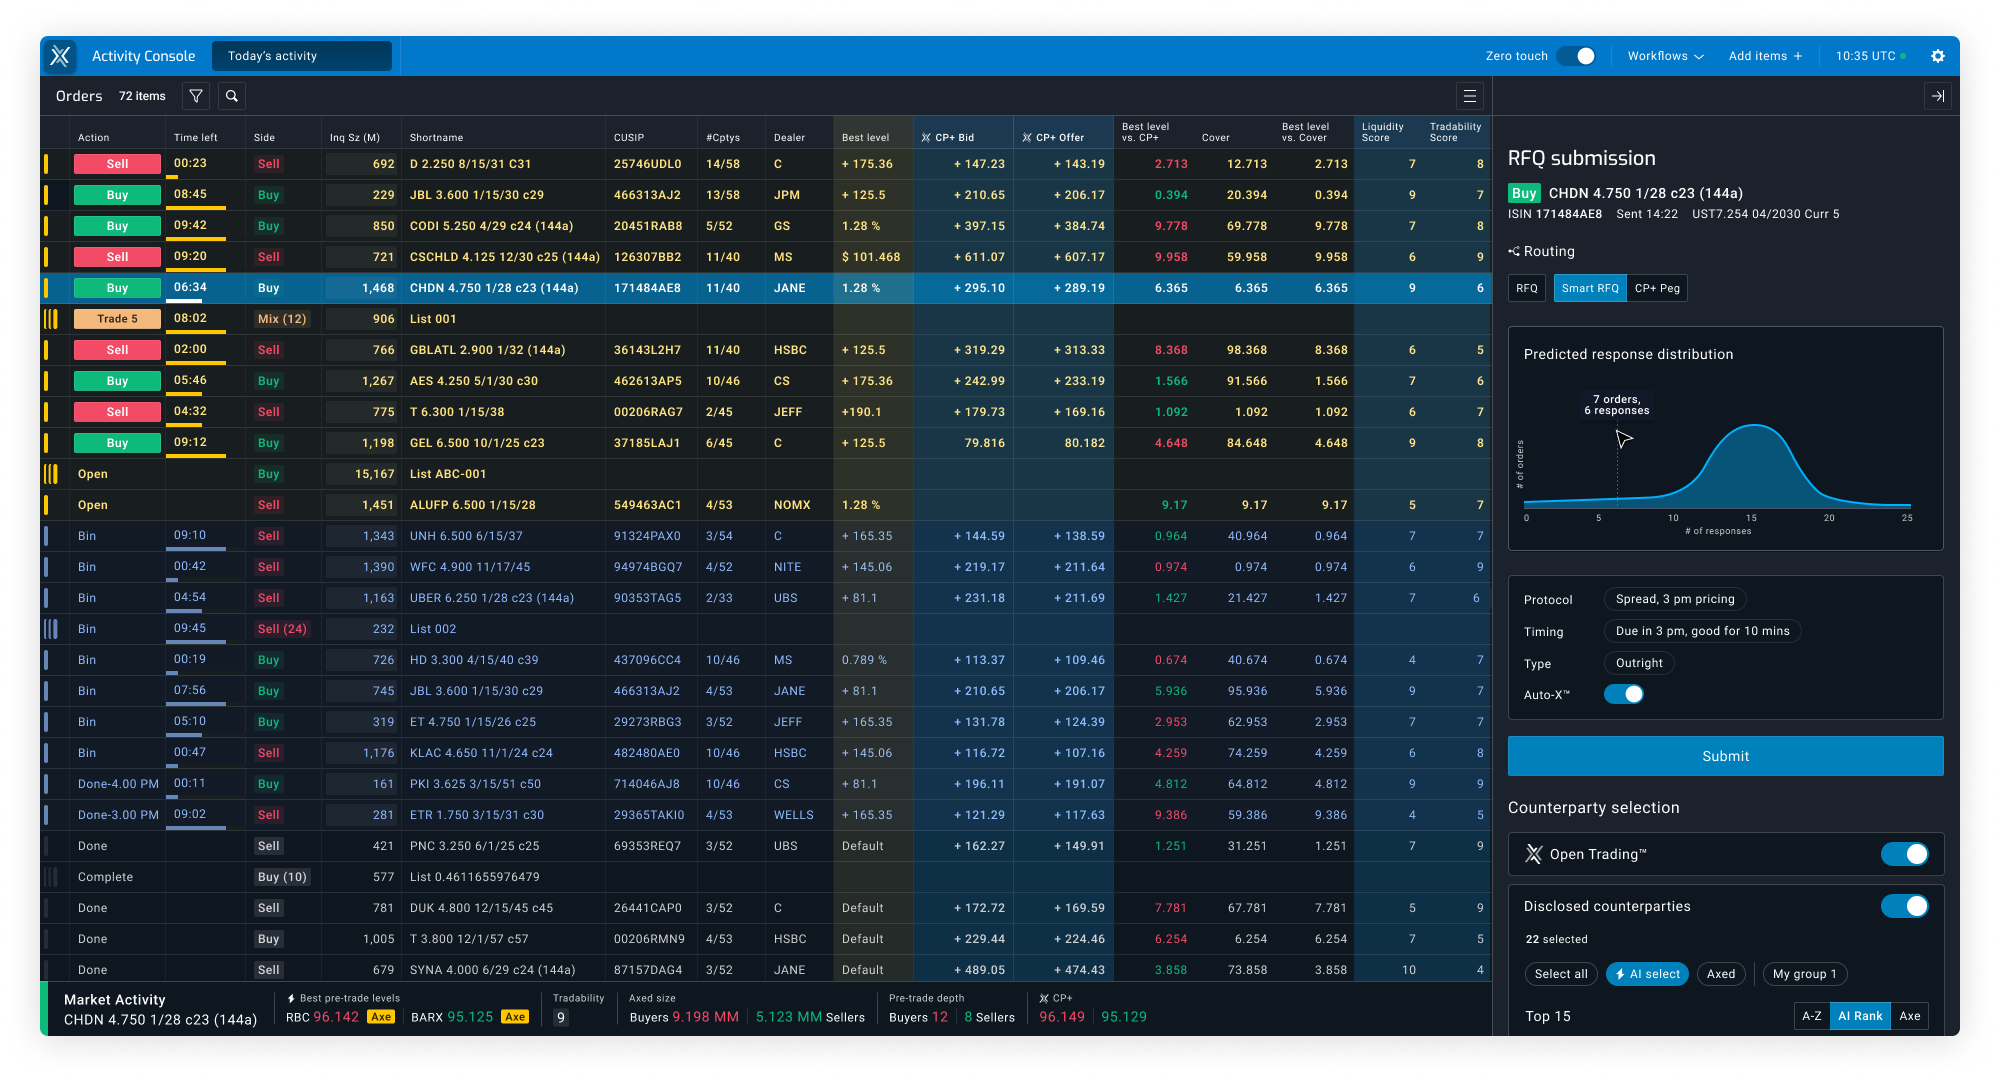Toggle the Auto-X switch

tap(1624, 694)
